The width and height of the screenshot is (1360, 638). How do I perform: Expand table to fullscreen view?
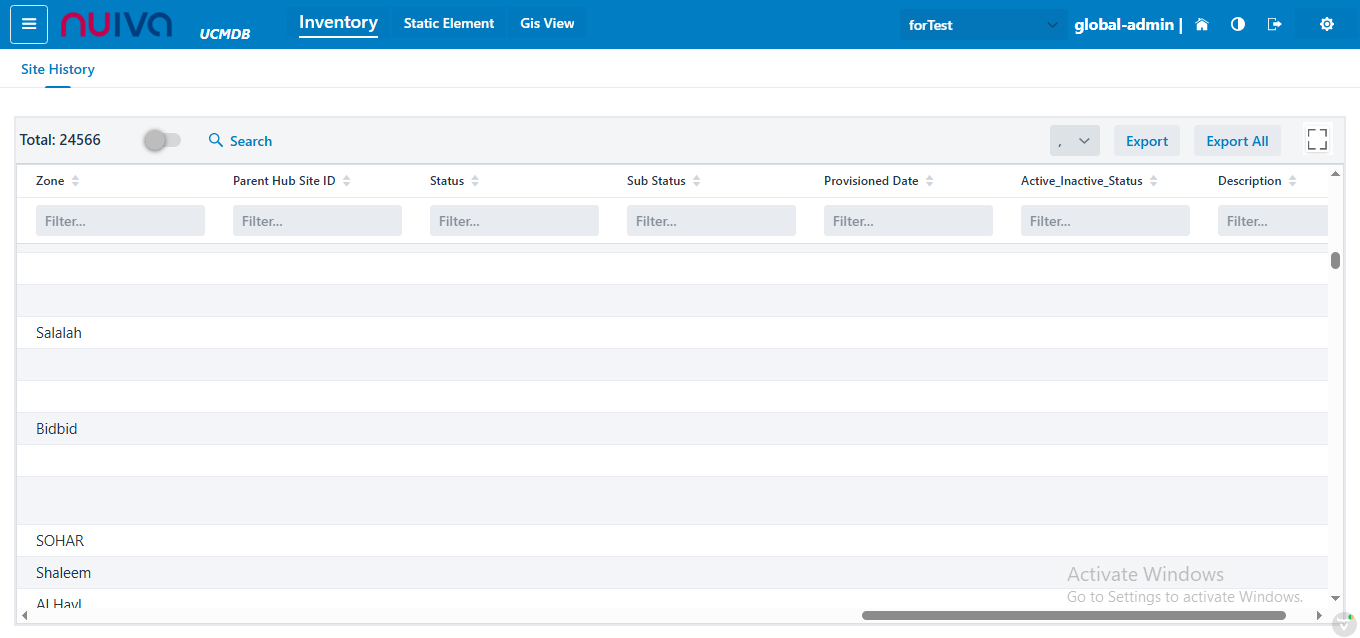(1317, 140)
